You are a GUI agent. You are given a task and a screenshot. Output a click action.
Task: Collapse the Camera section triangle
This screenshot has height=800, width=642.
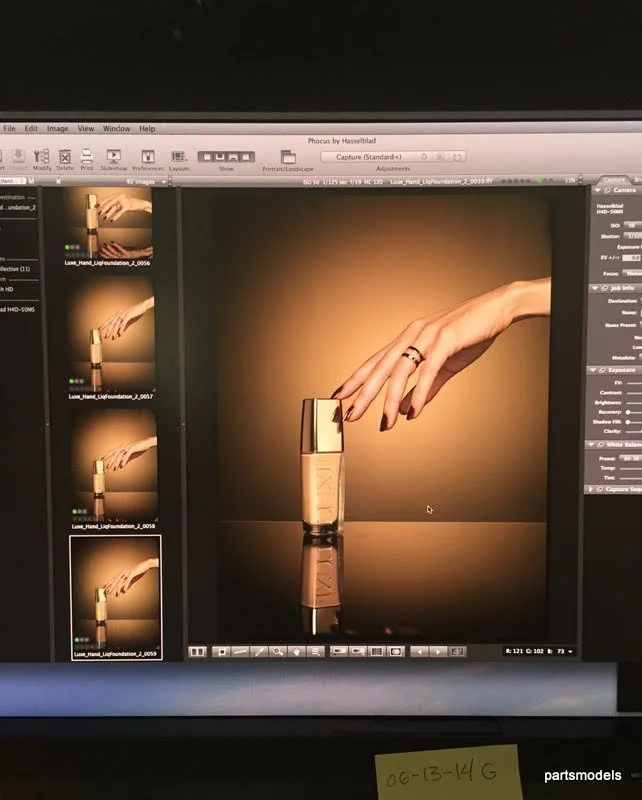click(598, 190)
